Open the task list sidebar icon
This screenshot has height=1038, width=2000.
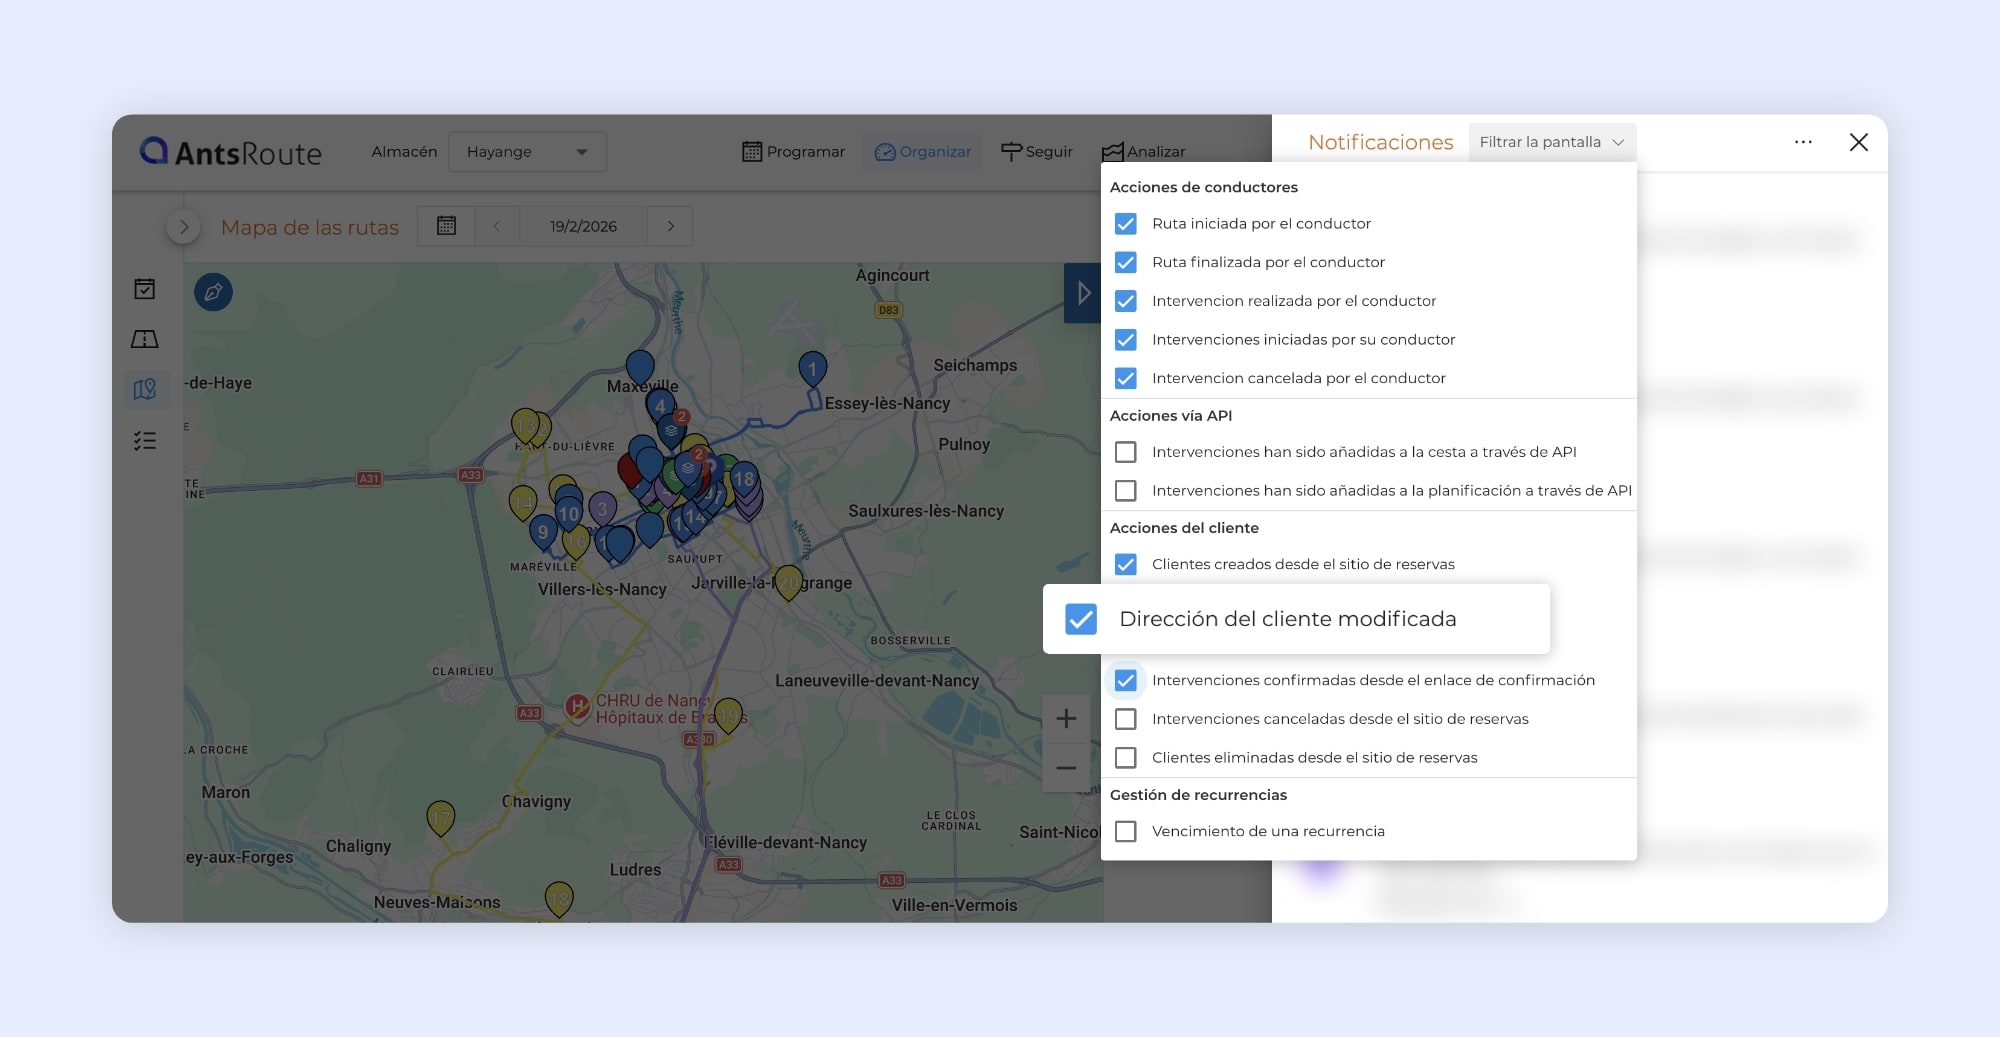tap(145, 441)
